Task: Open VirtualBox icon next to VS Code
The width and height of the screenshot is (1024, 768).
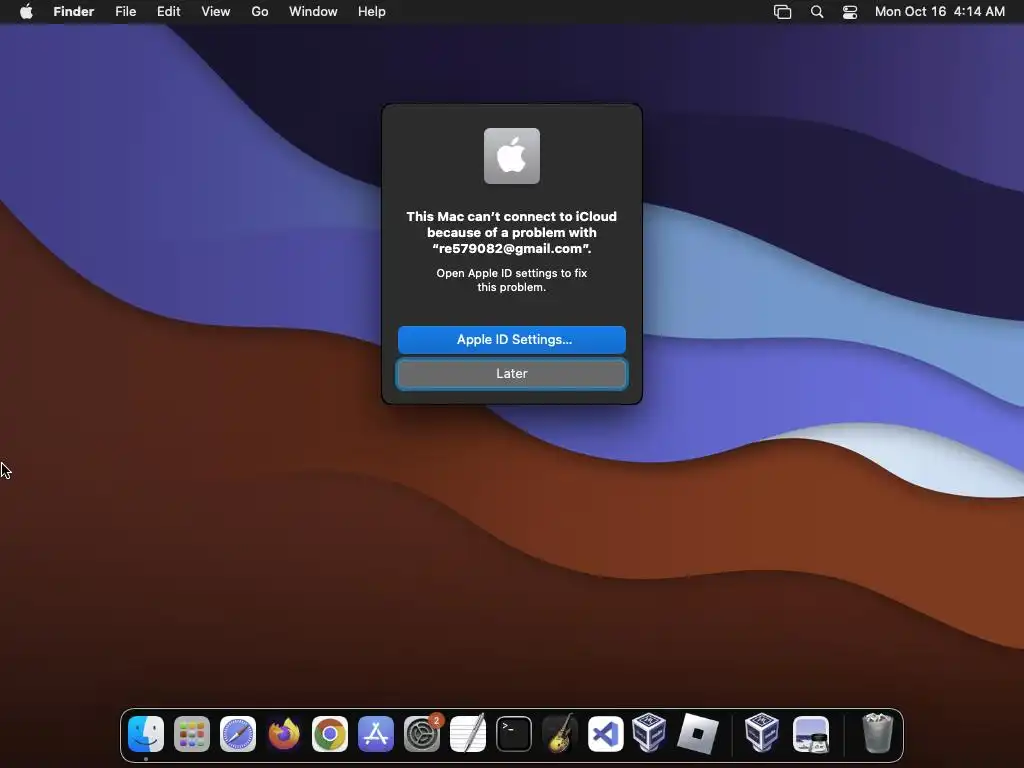Action: (649, 733)
